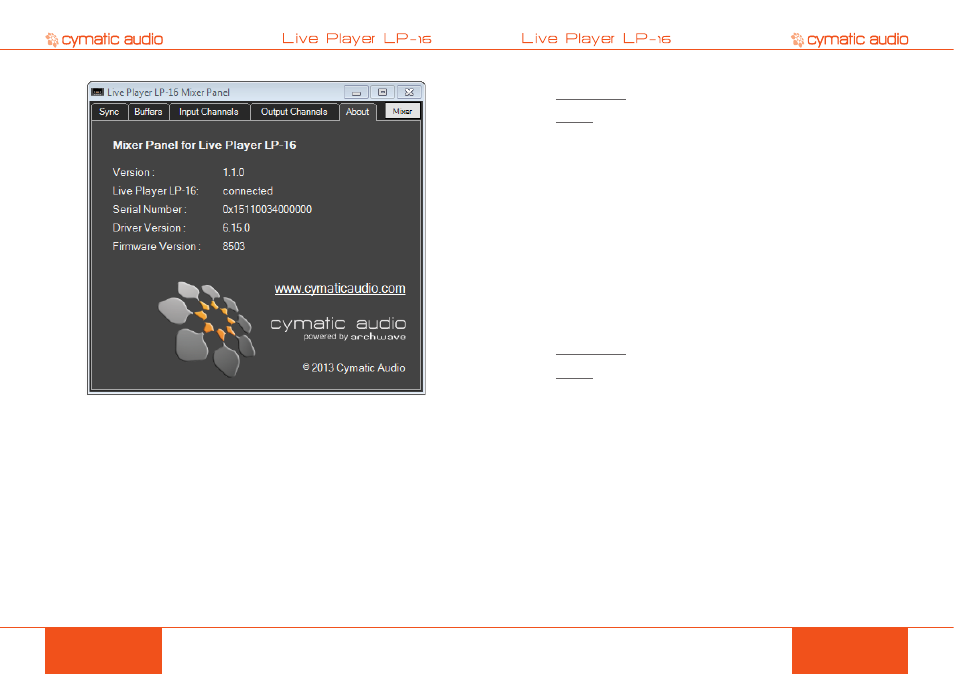Select the Input Channels tab

coord(209,112)
